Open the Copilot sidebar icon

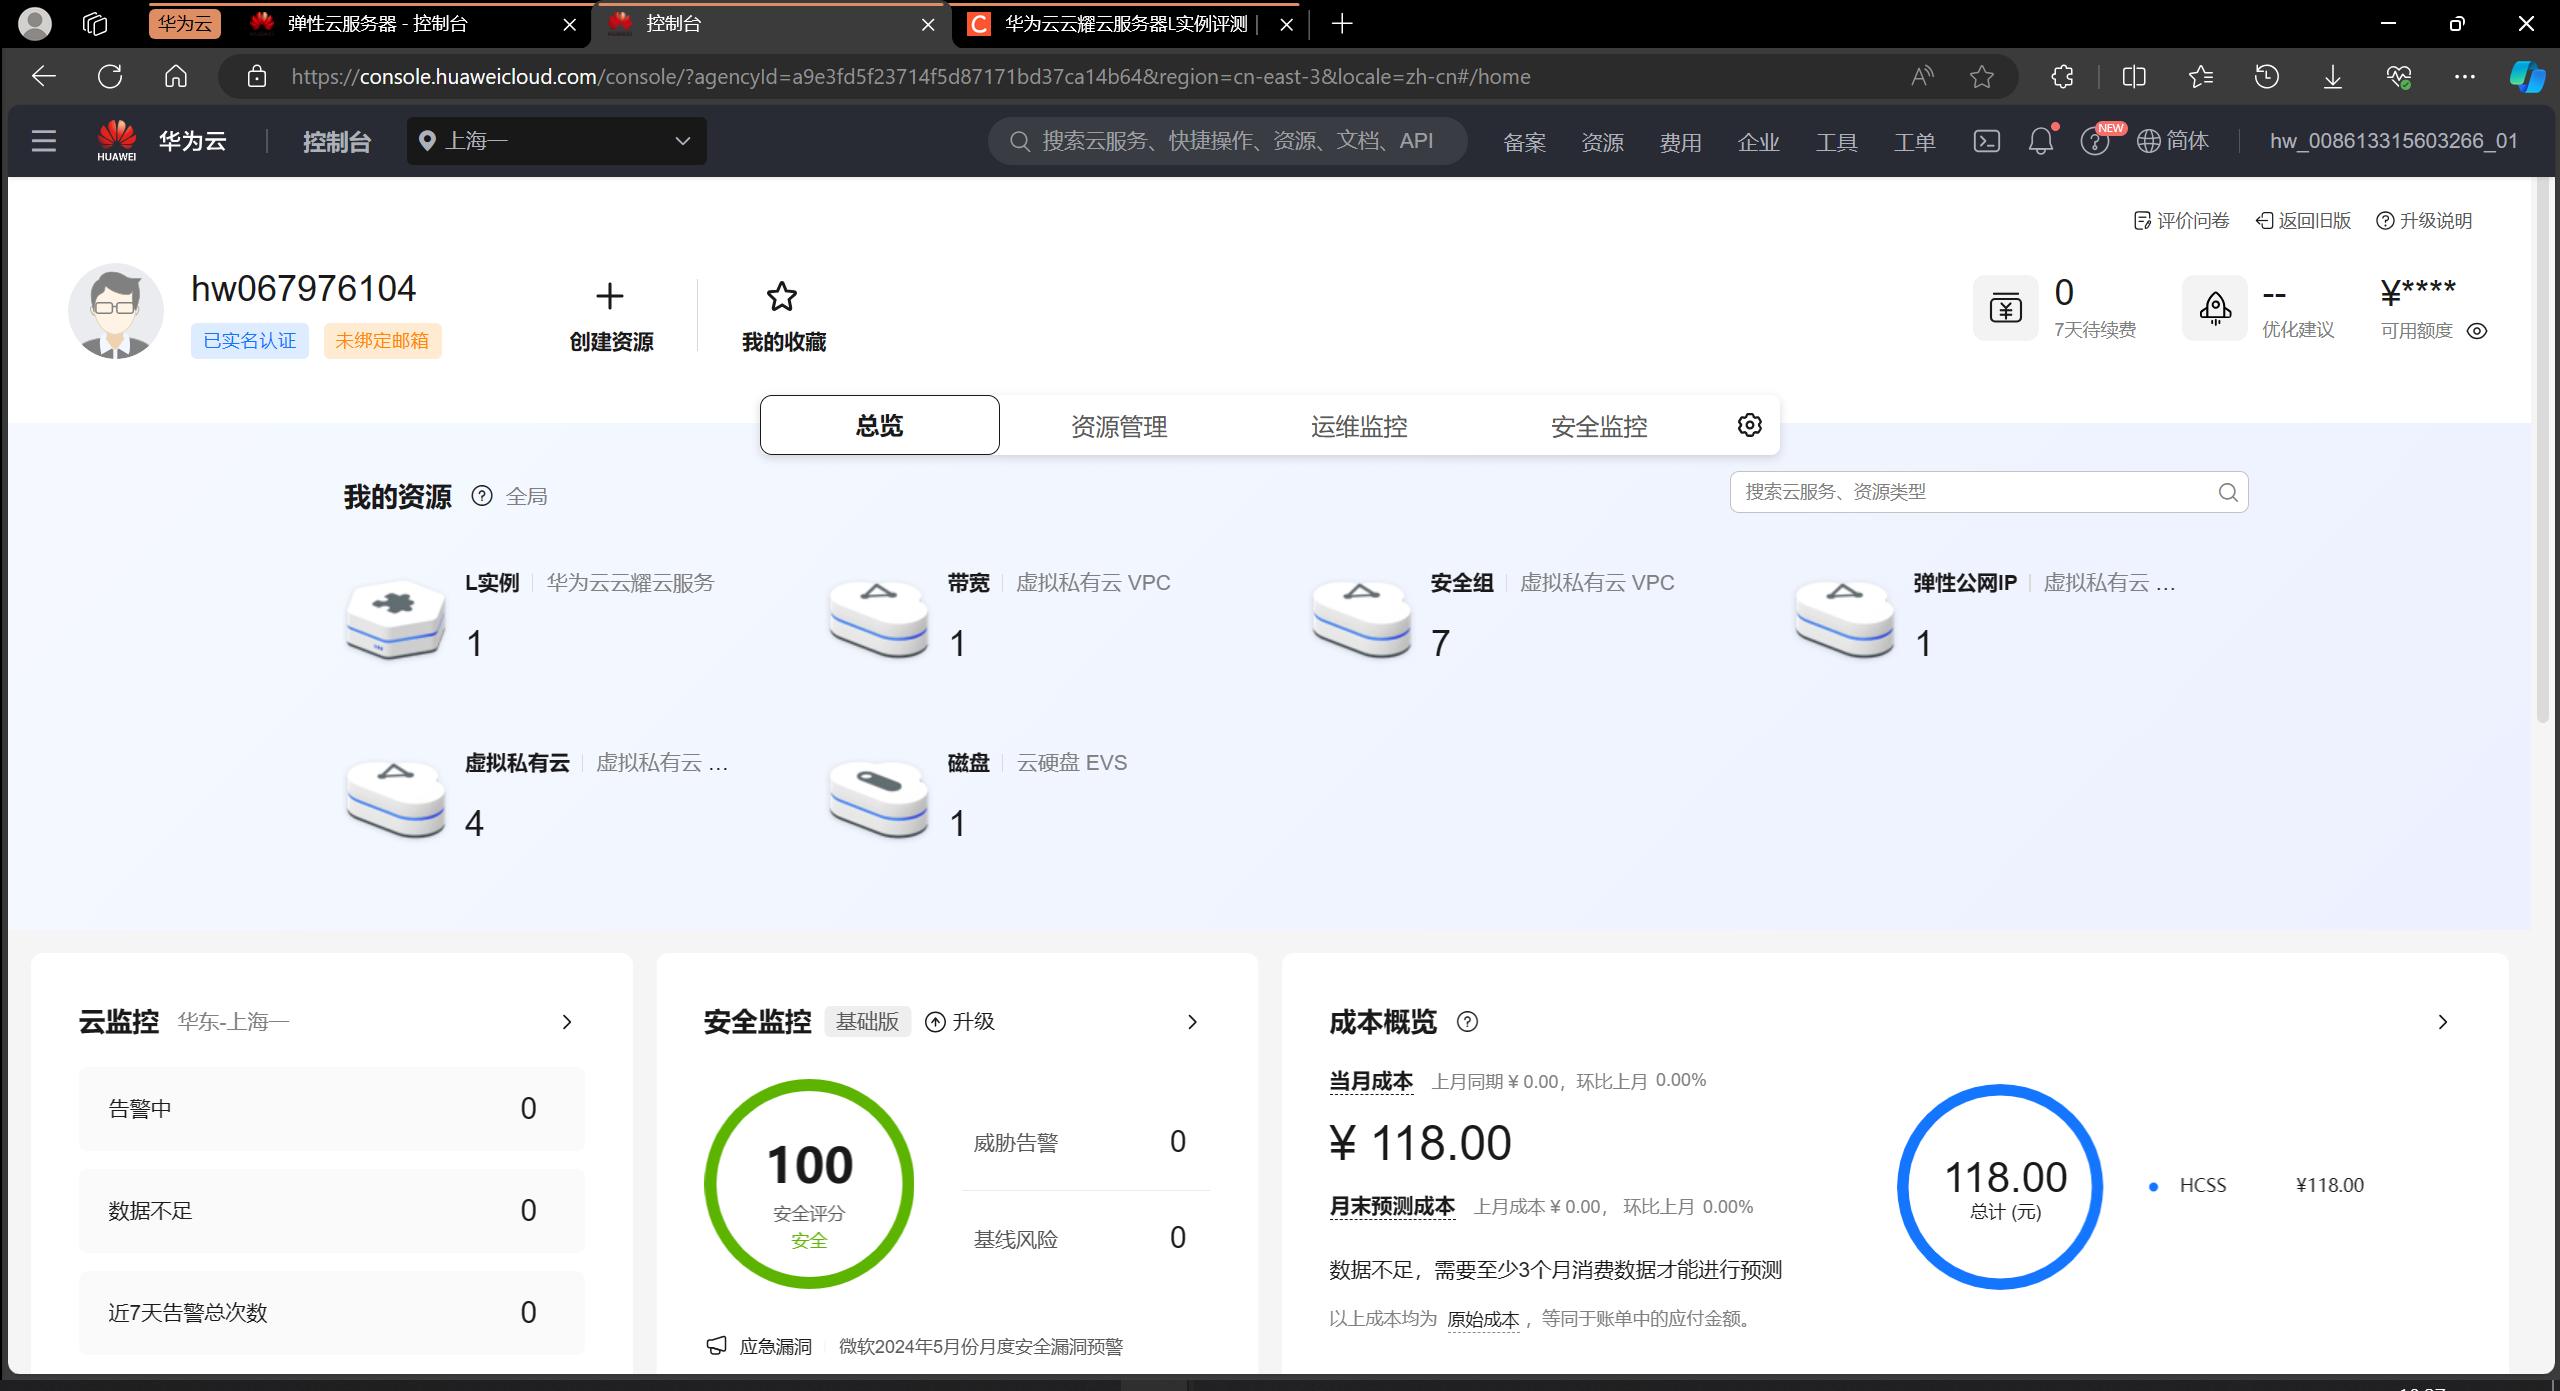pyautogui.click(x=2526, y=76)
